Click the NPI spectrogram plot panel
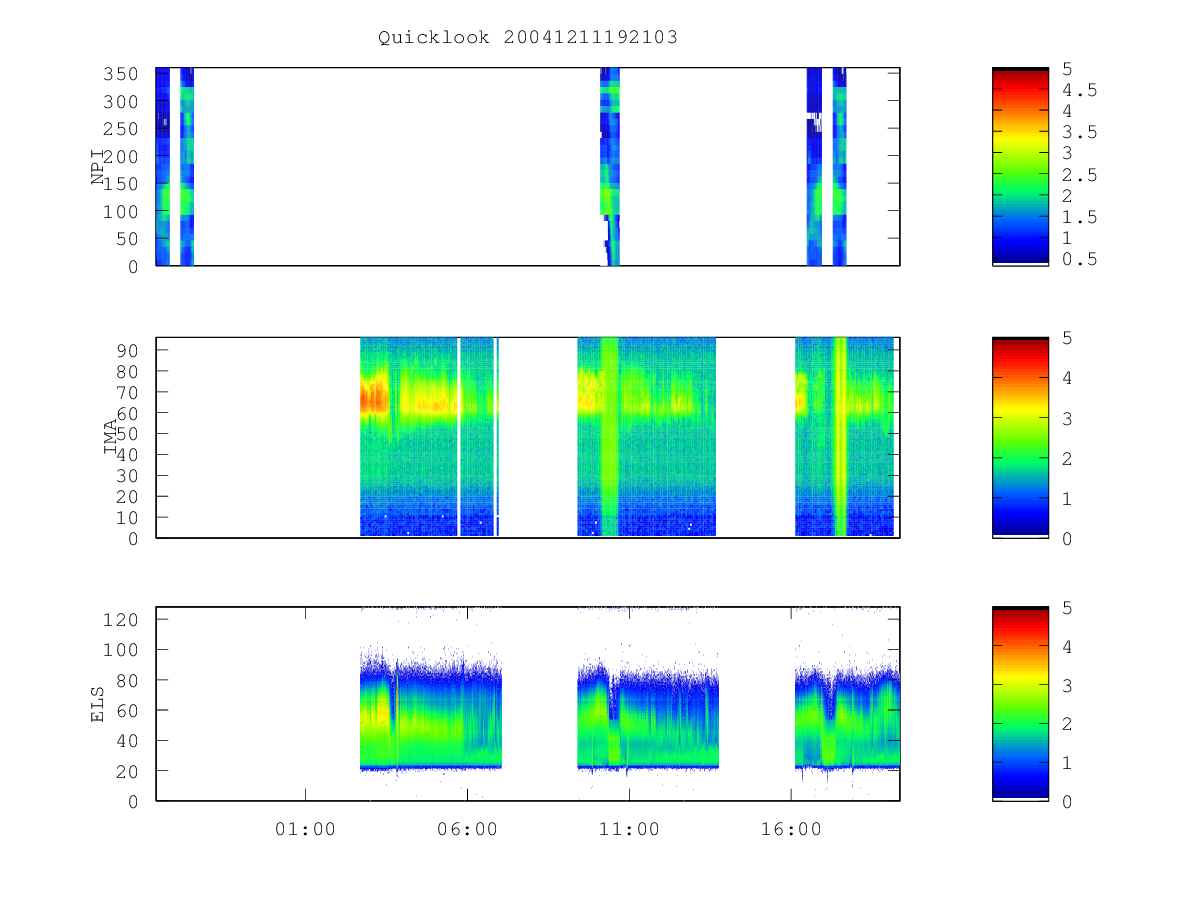Screen dimensions: 1200x900 (528, 167)
